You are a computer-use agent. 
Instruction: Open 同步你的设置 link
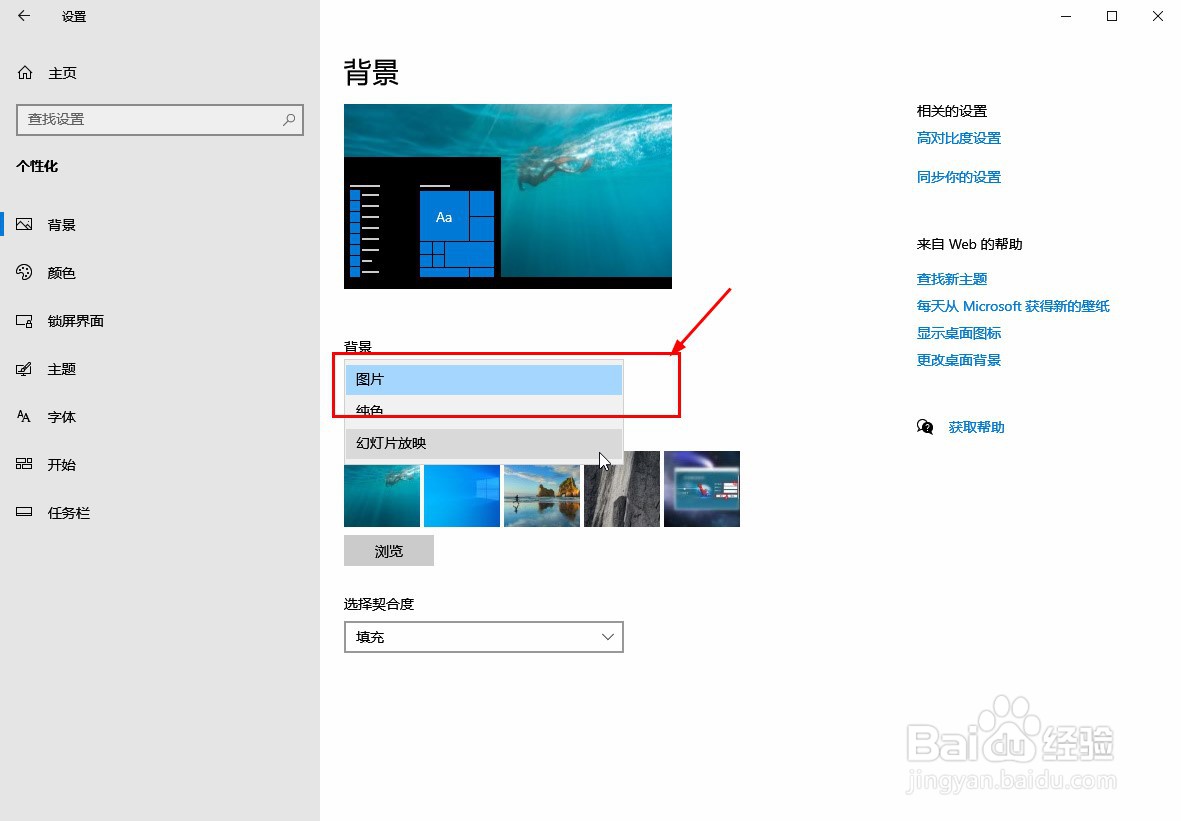pyautogui.click(x=958, y=177)
